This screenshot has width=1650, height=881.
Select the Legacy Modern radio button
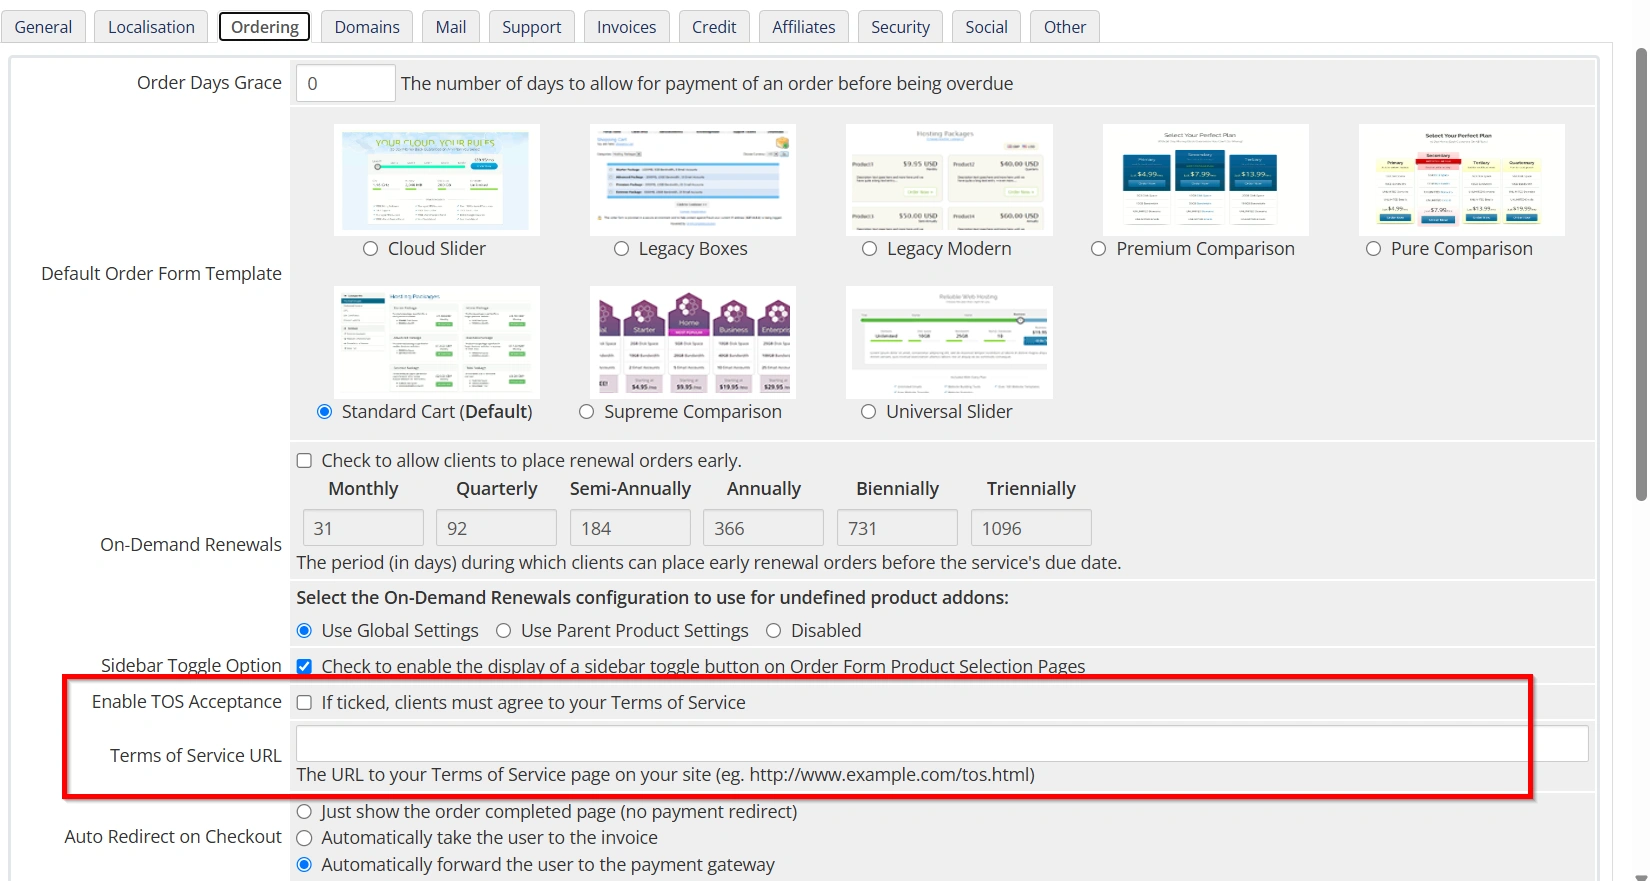pos(870,249)
